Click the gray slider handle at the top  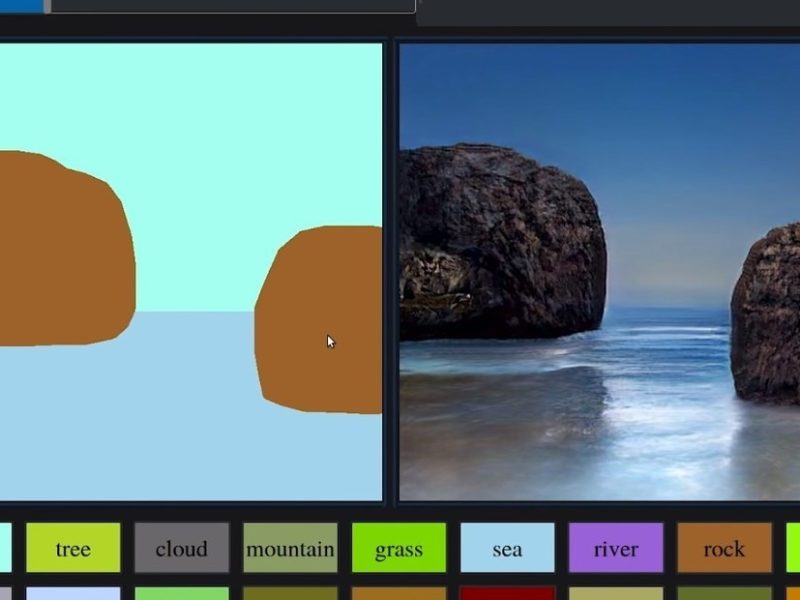click(47, 6)
